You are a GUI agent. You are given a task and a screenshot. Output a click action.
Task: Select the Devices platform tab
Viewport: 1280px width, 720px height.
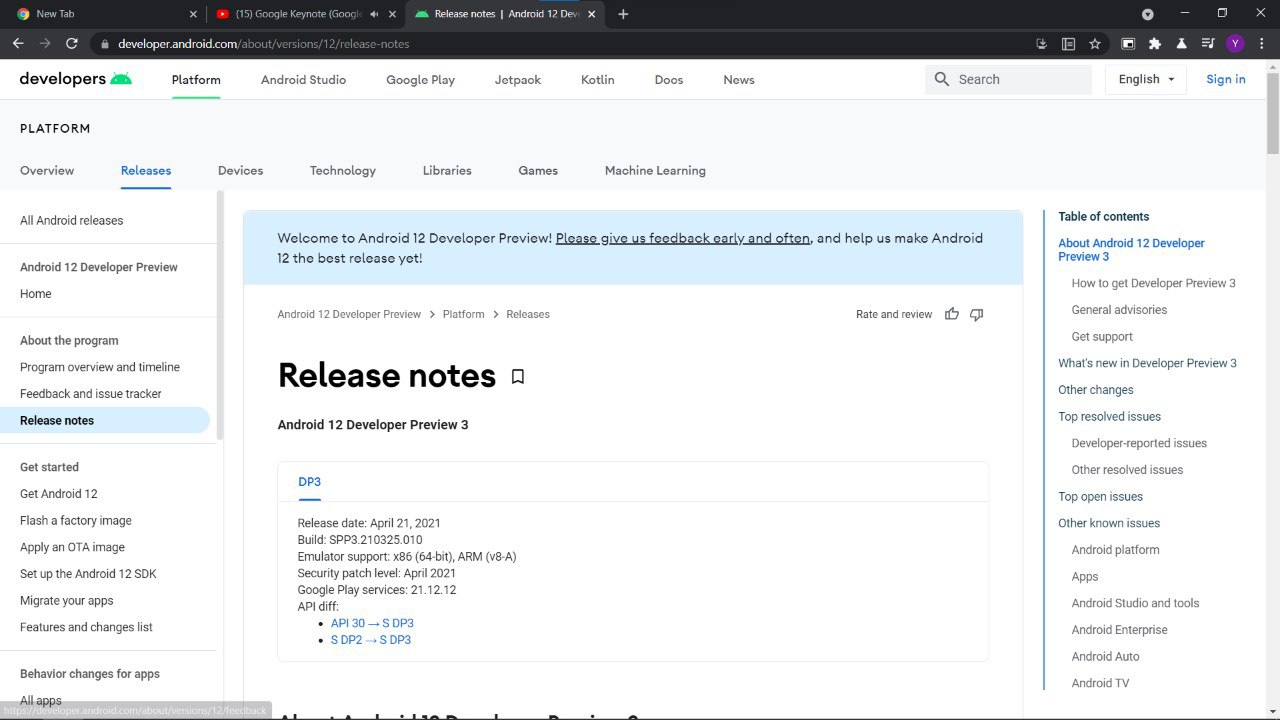pyautogui.click(x=241, y=171)
